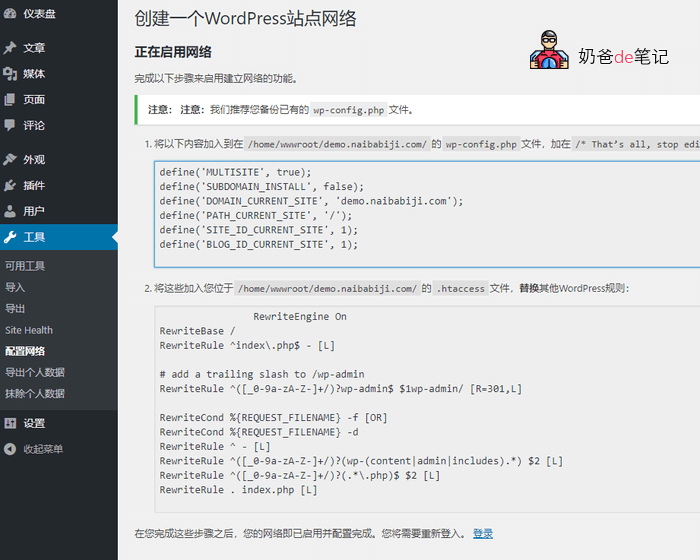Click the 奶爸de笔记 logo image
This screenshot has width=700, height=560.
point(599,50)
